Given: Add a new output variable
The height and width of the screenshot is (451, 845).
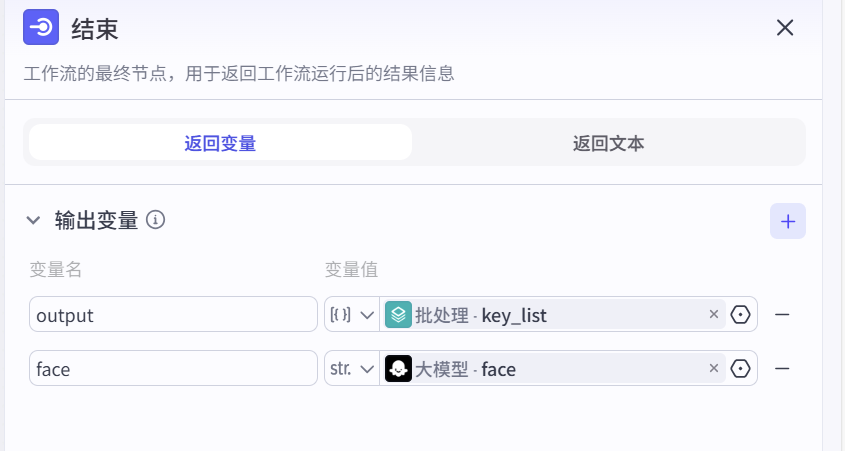Looking at the screenshot, I should [x=787, y=221].
